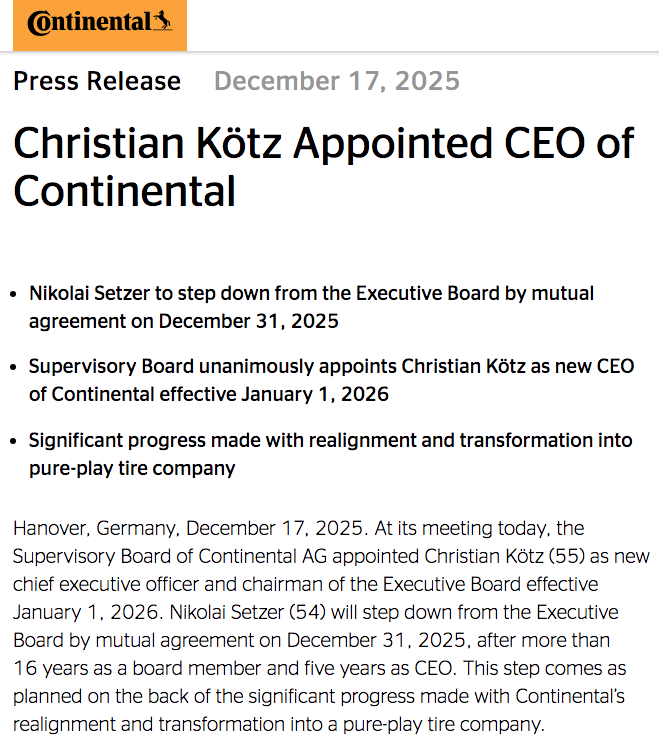Viewport: 659px width, 743px height.
Task: Click "December 31, 2025" in the first bullet
Action: coord(249,321)
